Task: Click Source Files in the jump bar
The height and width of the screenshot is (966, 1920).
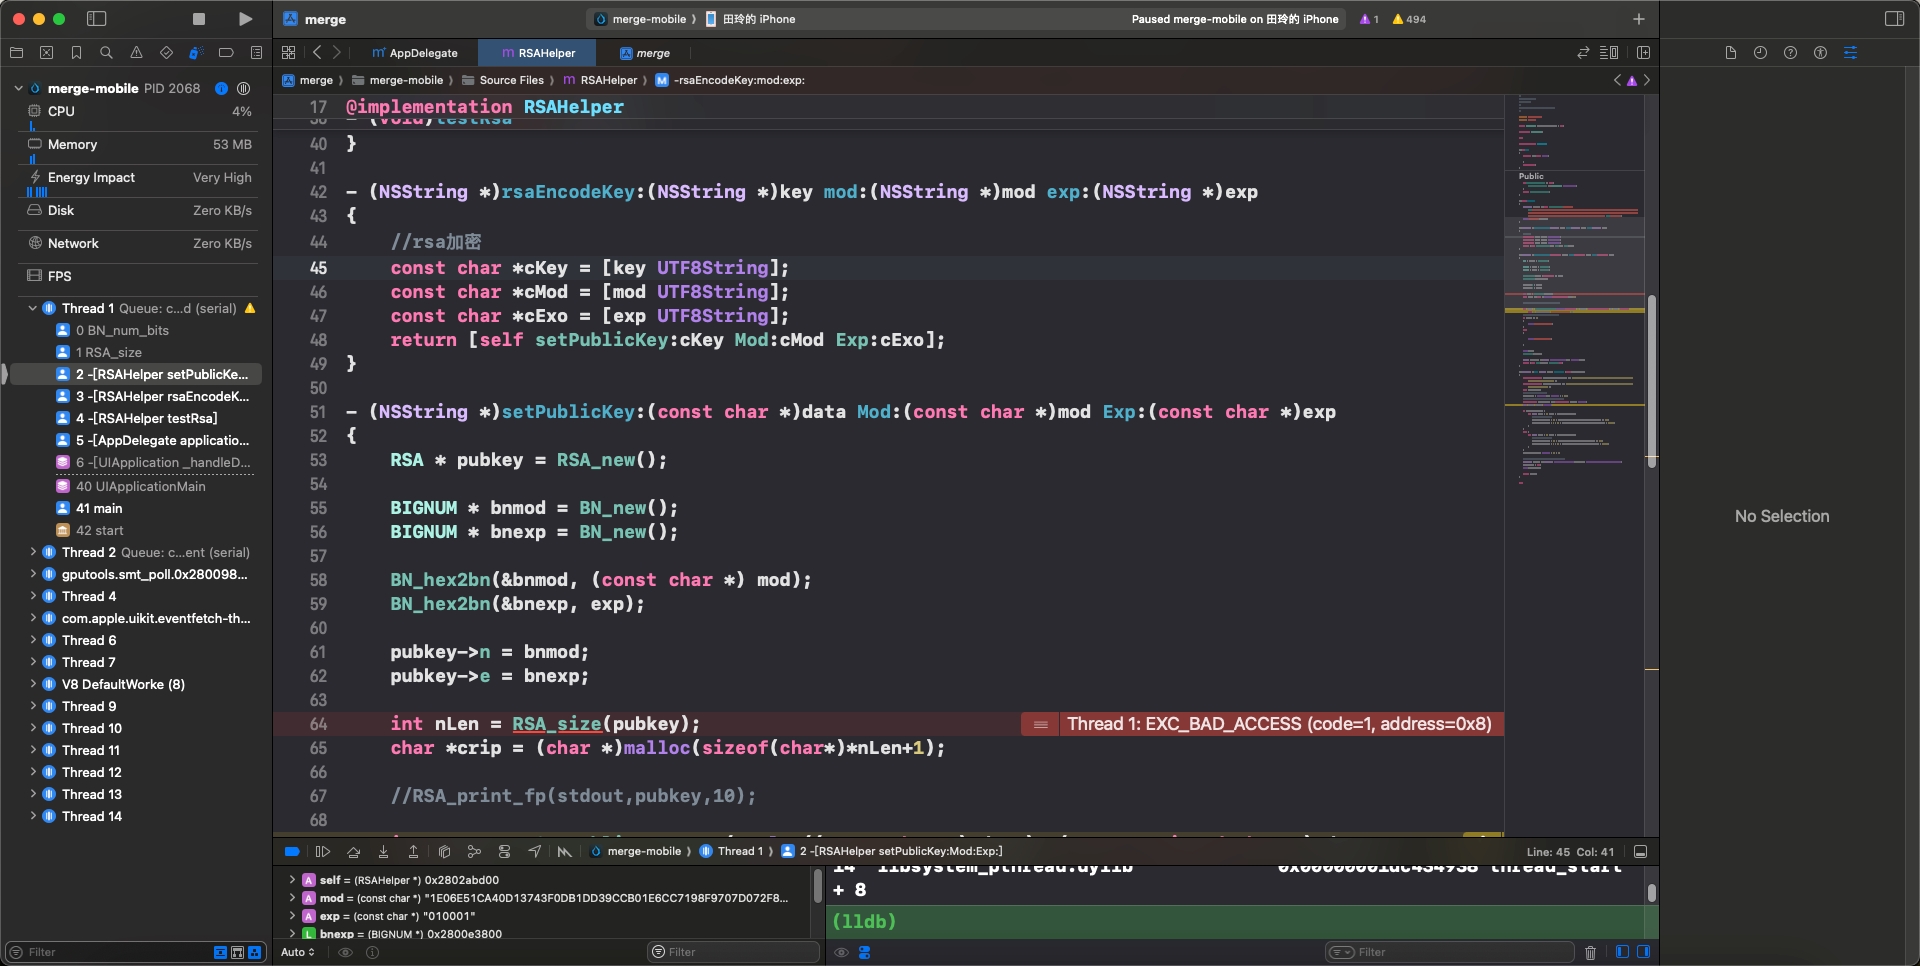Action: click(x=503, y=80)
